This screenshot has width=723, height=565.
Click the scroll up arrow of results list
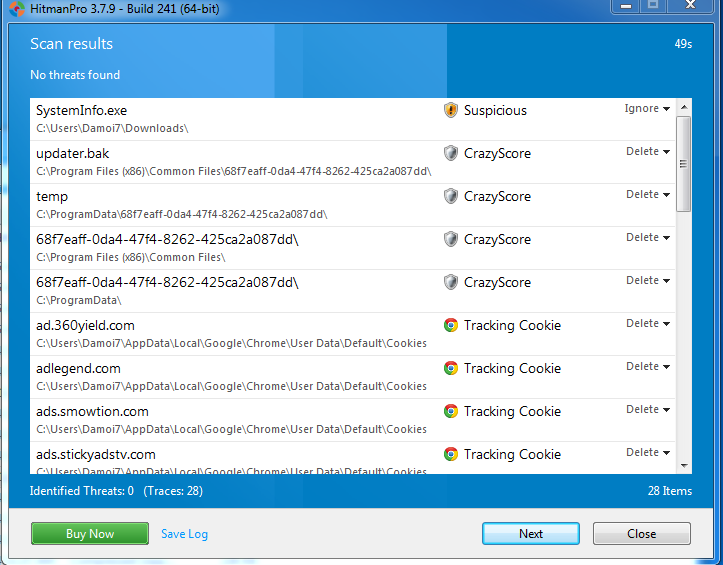684,107
